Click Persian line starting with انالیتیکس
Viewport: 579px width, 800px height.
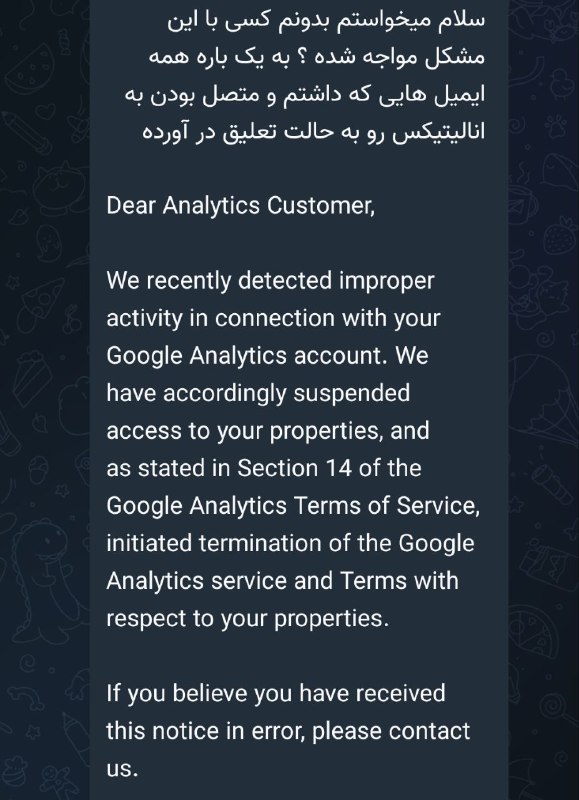click(x=314, y=133)
